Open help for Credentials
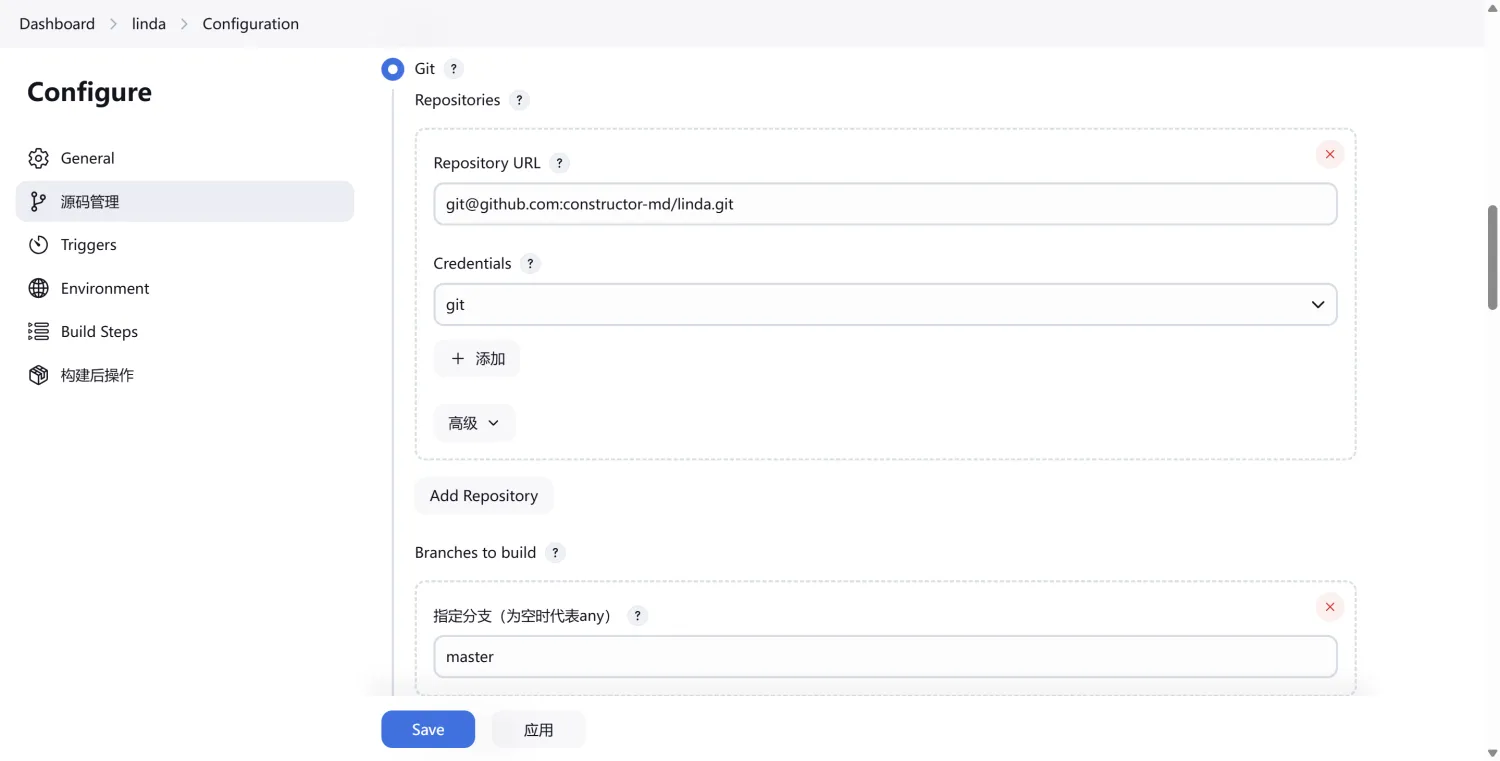The width and height of the screenshot is (1500, 761). [530, 263]
